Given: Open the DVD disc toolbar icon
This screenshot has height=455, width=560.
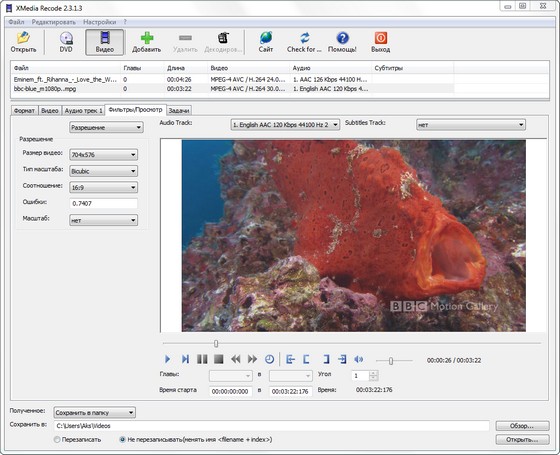Looking at the screenshot, I should 66,38.
